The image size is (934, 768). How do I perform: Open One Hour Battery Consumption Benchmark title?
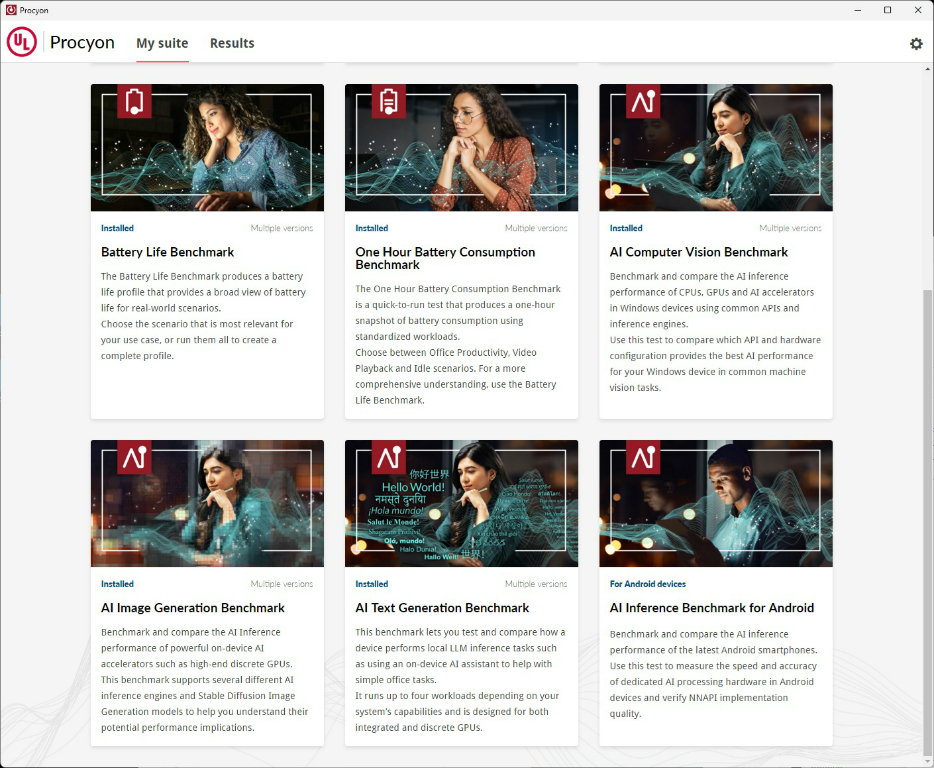446,258
